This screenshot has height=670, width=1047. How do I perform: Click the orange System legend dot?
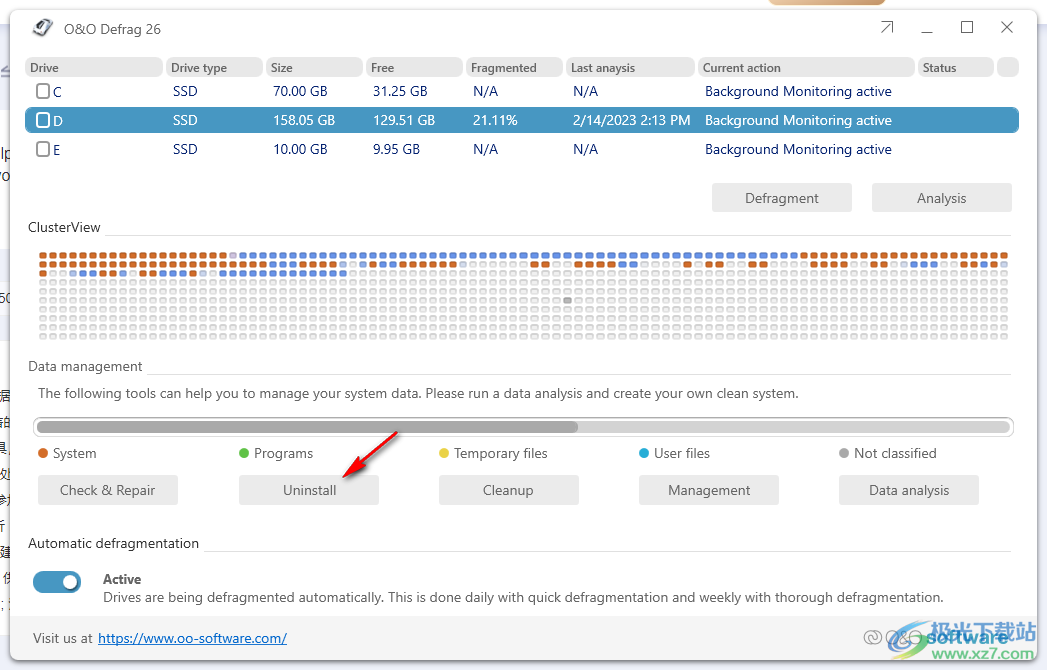43,453
